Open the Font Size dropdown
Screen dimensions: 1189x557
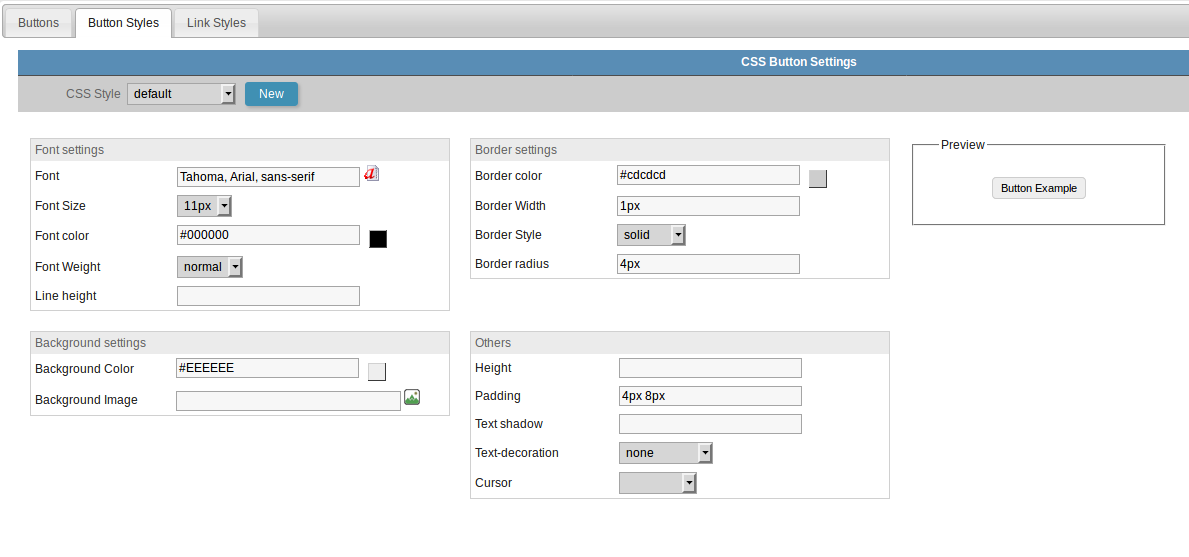tap(204, 206)
